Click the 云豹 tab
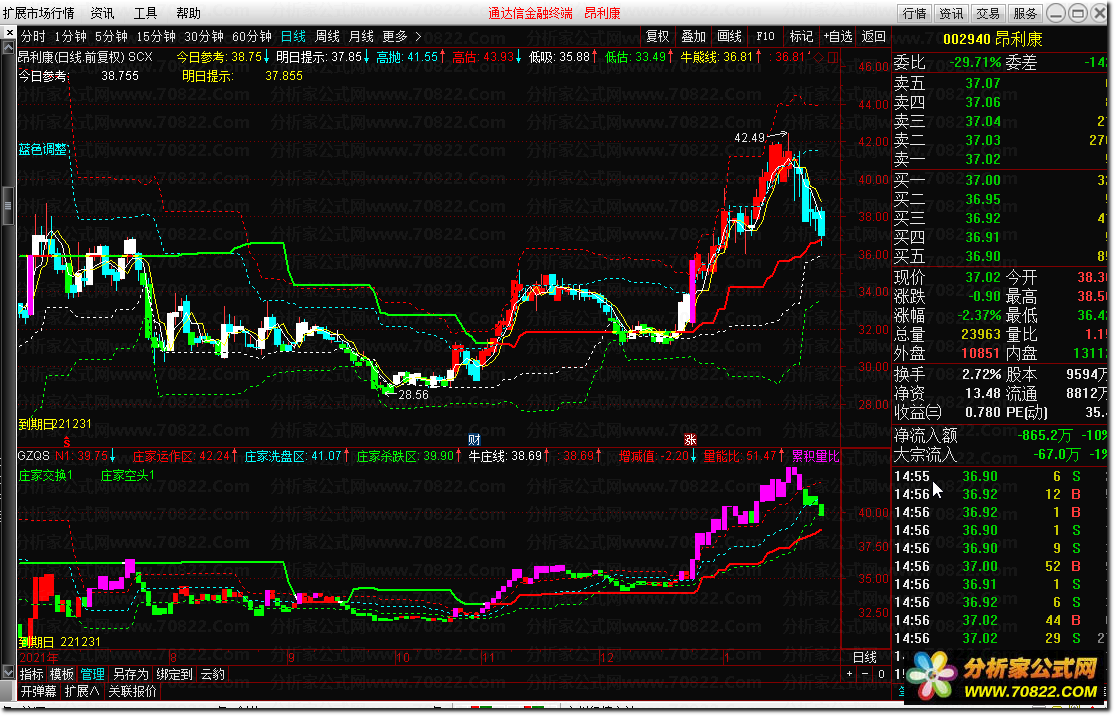 (x=212, y=674)
